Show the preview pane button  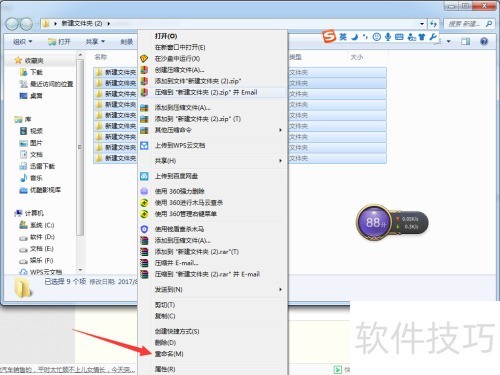(466, 41)
